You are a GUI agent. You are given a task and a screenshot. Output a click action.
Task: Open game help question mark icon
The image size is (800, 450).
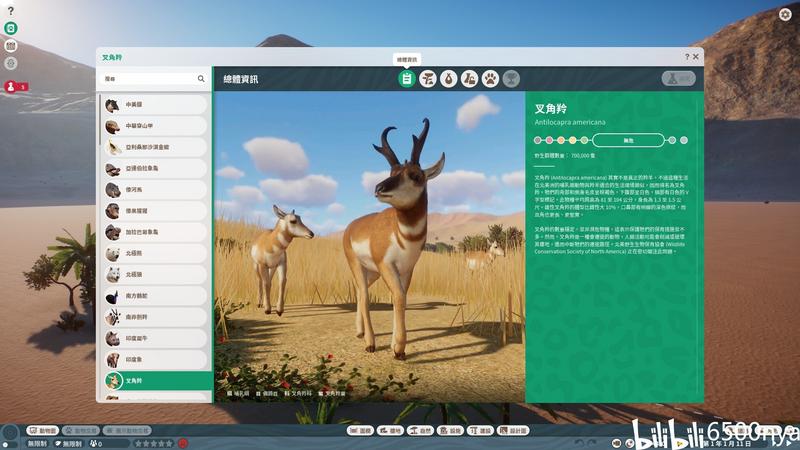coord(11,11)
